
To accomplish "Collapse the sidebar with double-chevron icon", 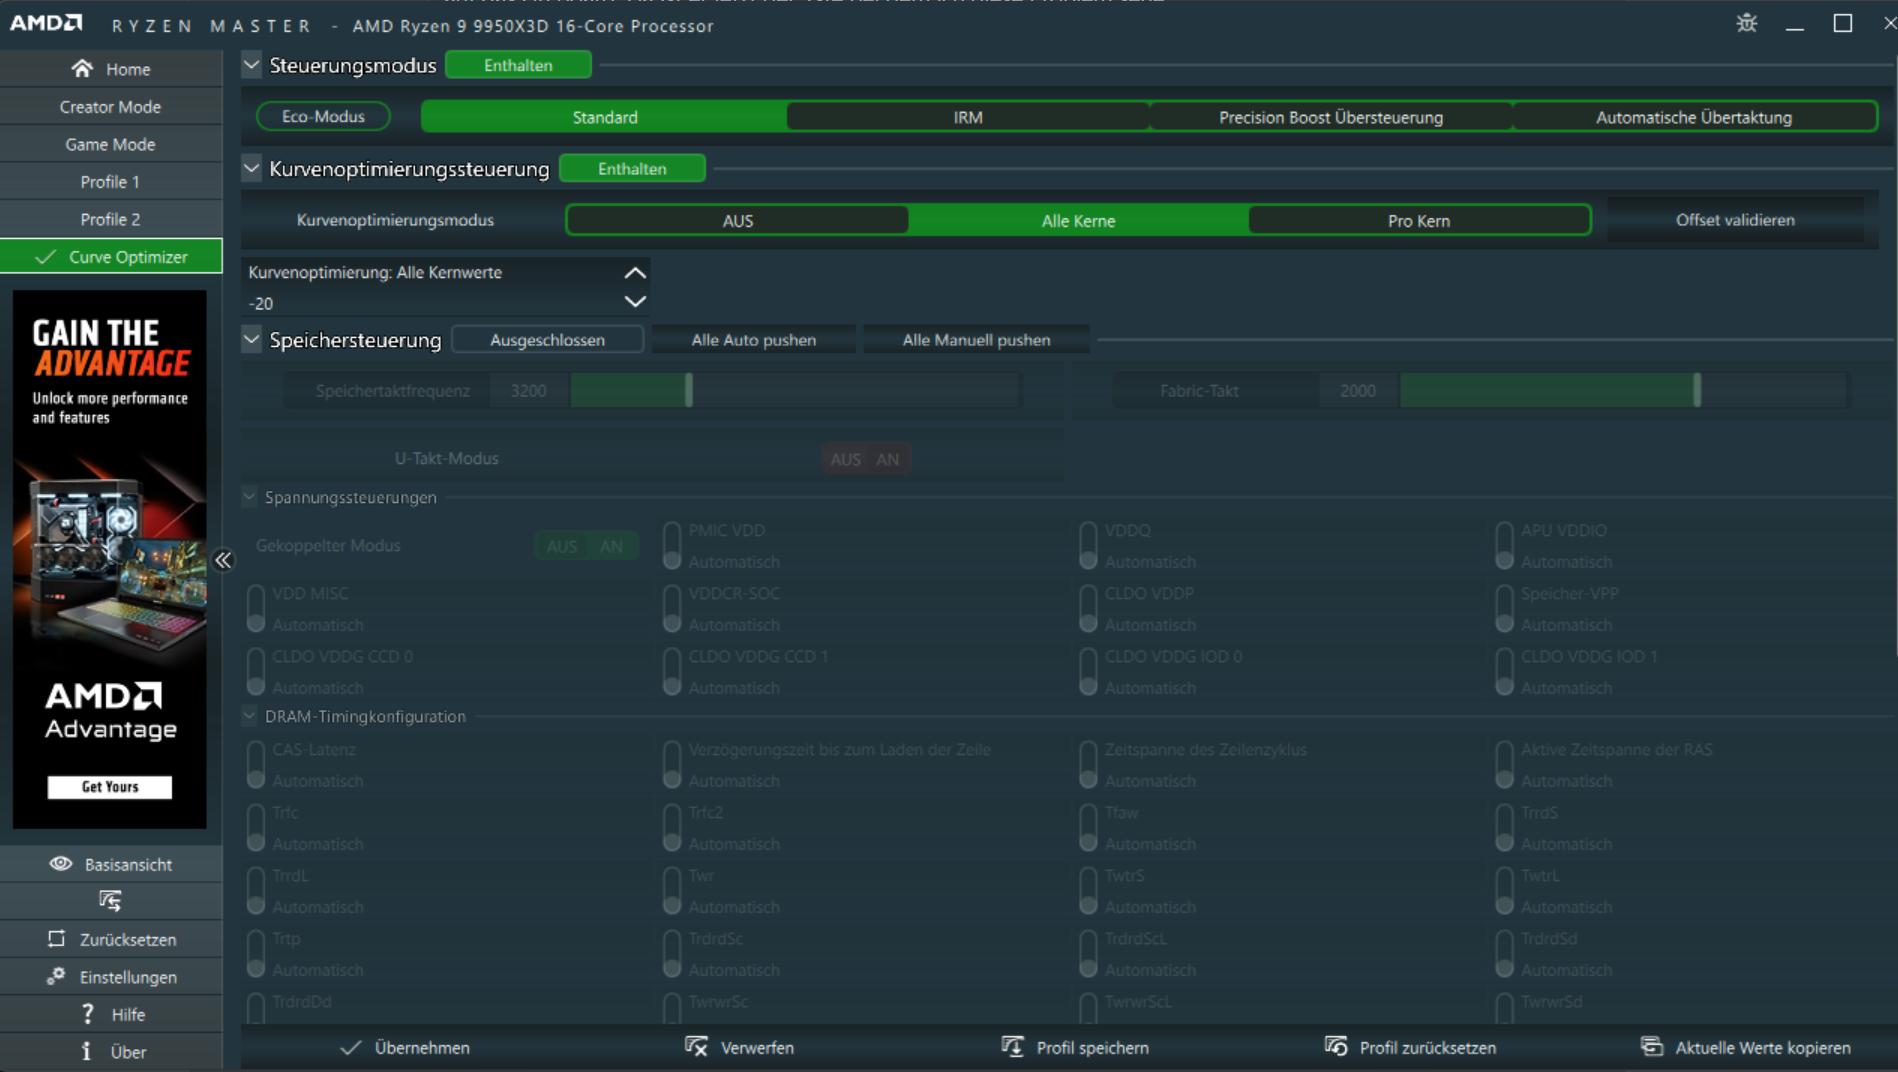I will tap(223, 560).
